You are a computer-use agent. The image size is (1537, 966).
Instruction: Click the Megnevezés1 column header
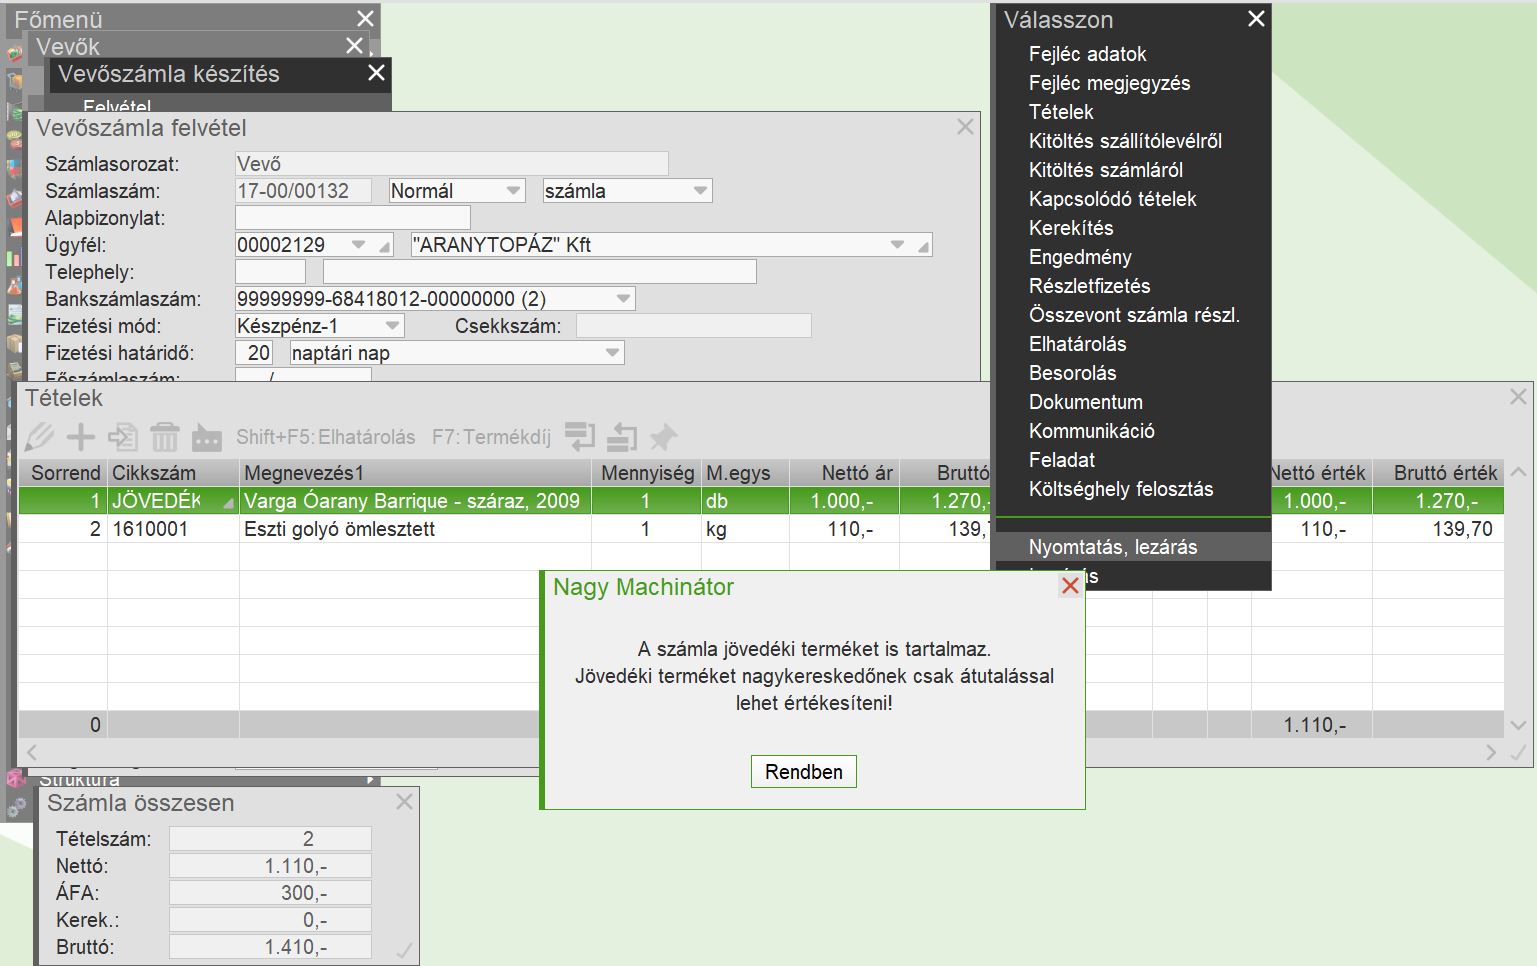tap(415, 473)
